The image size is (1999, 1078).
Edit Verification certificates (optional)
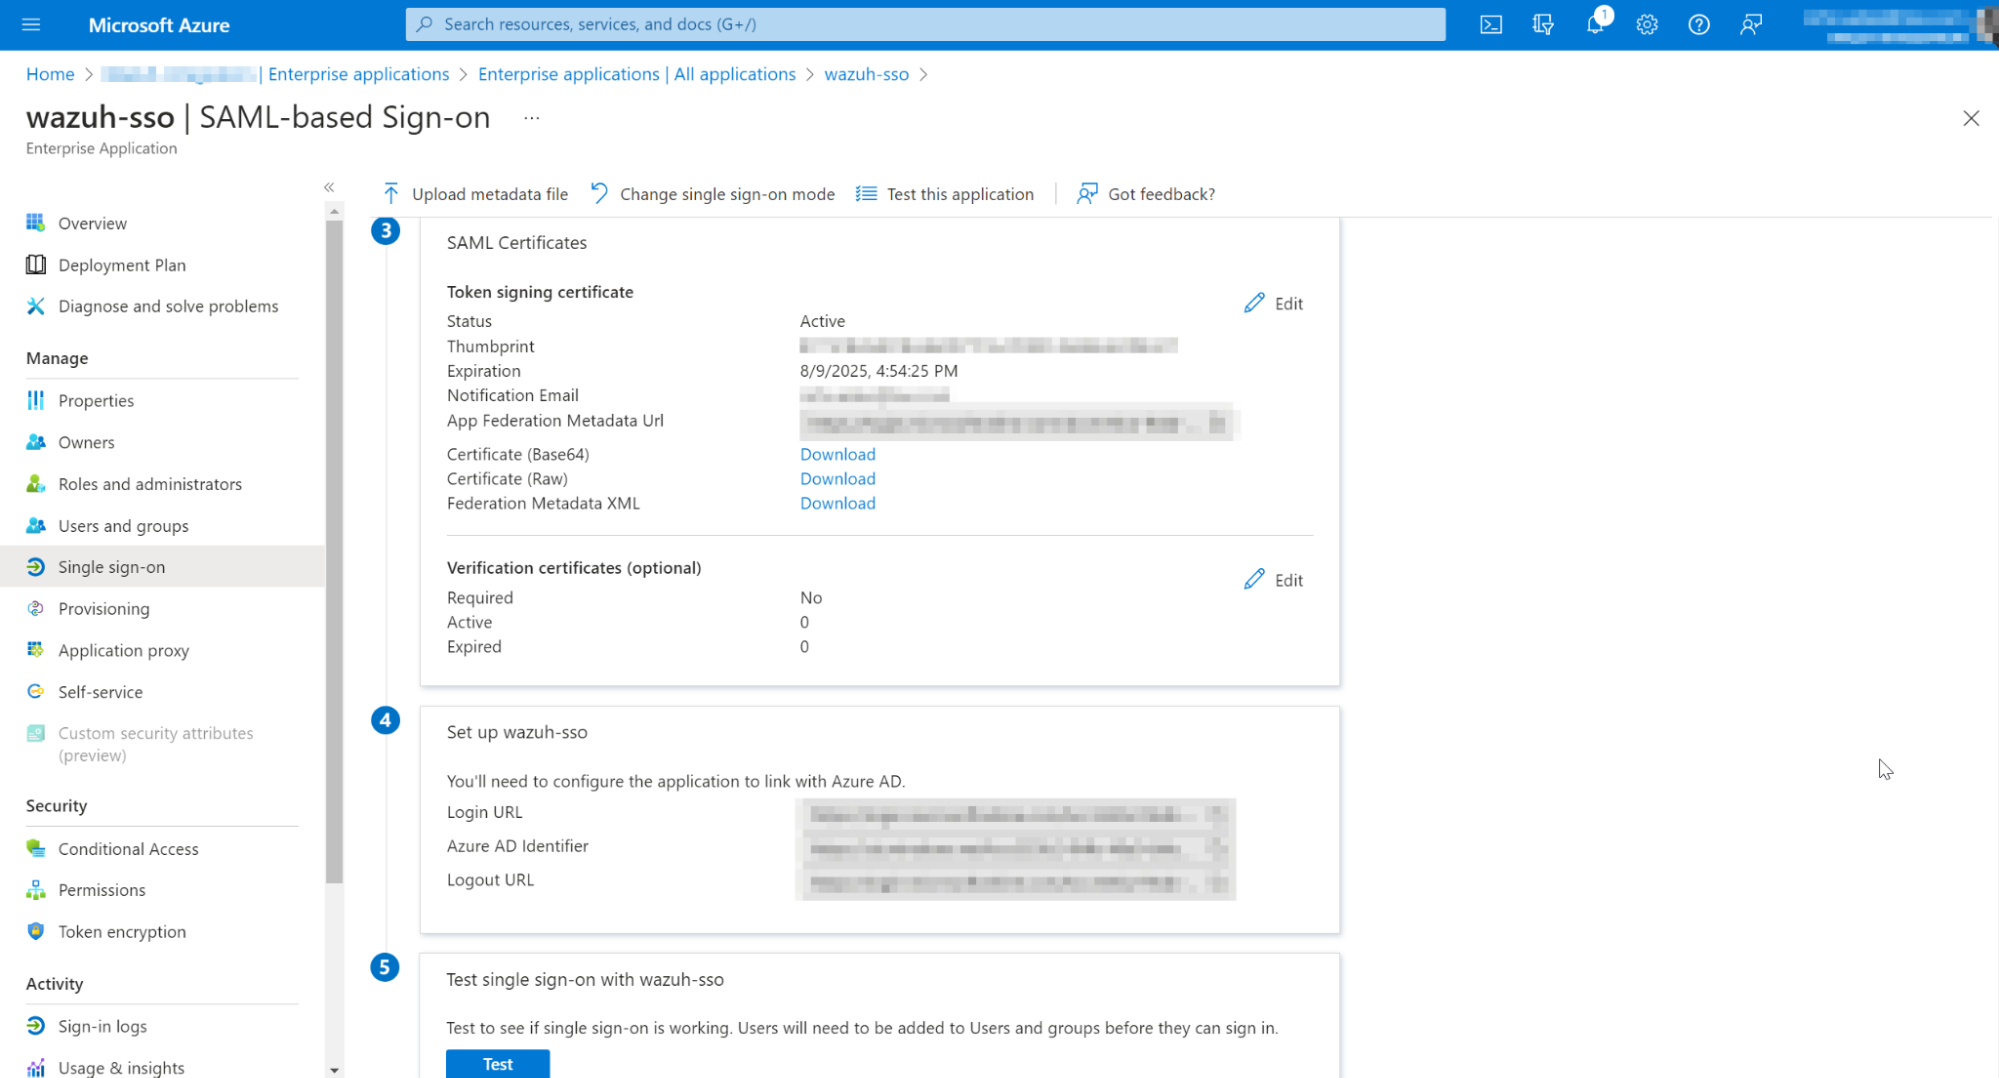pos(1274,580)
